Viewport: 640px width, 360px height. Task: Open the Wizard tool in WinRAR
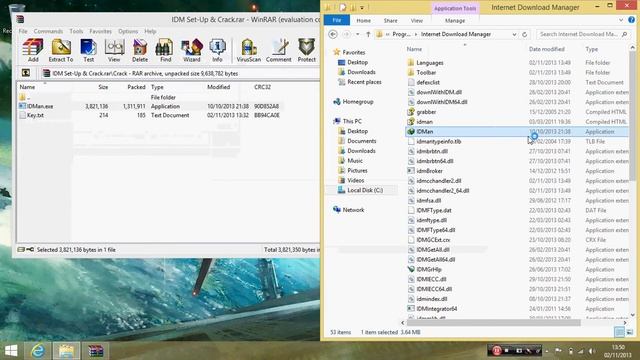(x=191, y=50)
